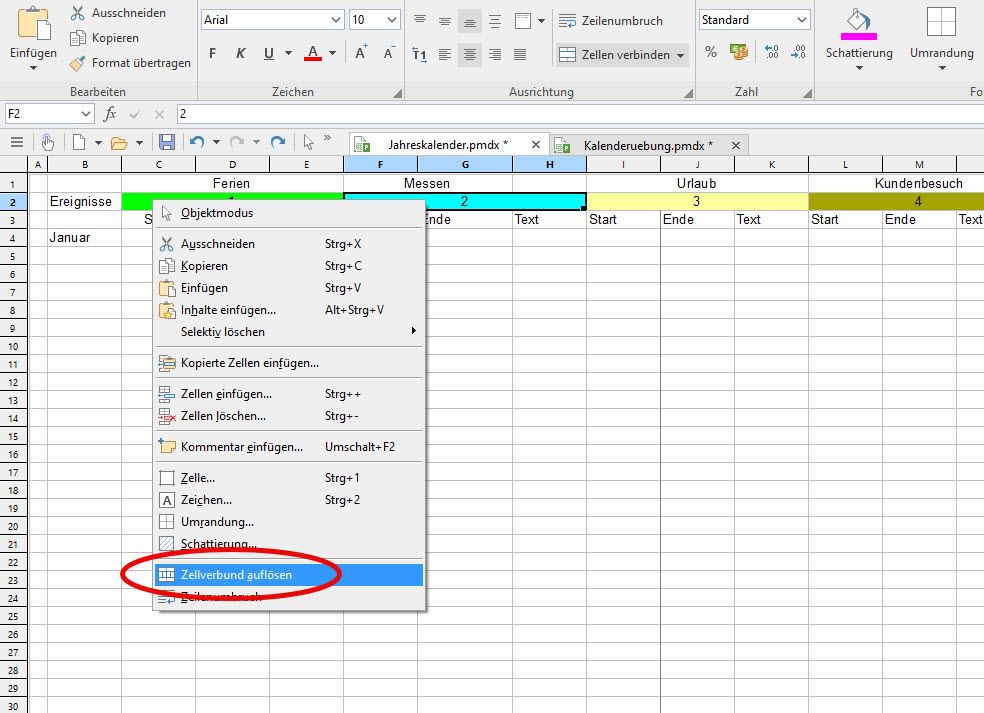
Task: Toggle bold formatting (F button)
Action: pos(212,54)
